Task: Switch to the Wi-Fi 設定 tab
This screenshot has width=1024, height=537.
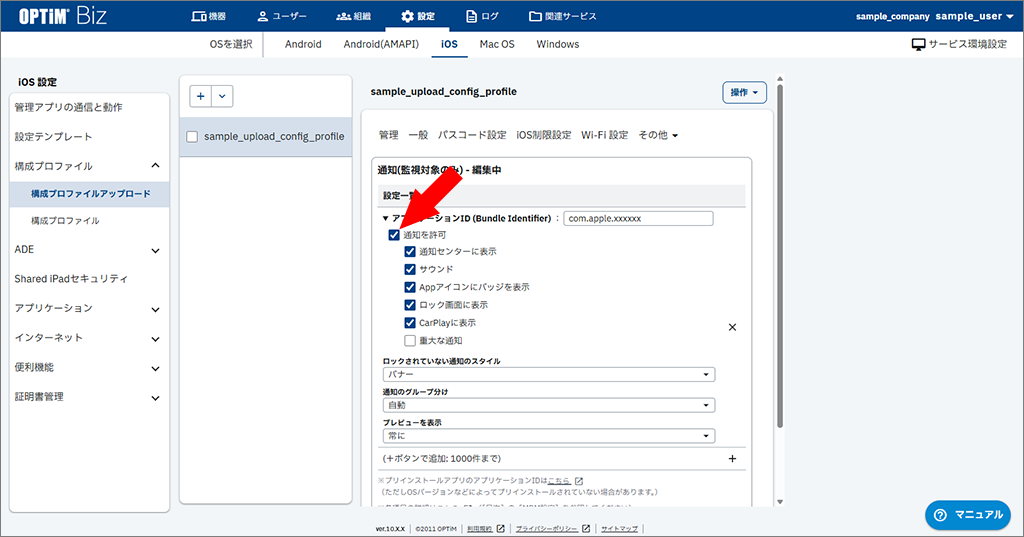Action: 604,135
